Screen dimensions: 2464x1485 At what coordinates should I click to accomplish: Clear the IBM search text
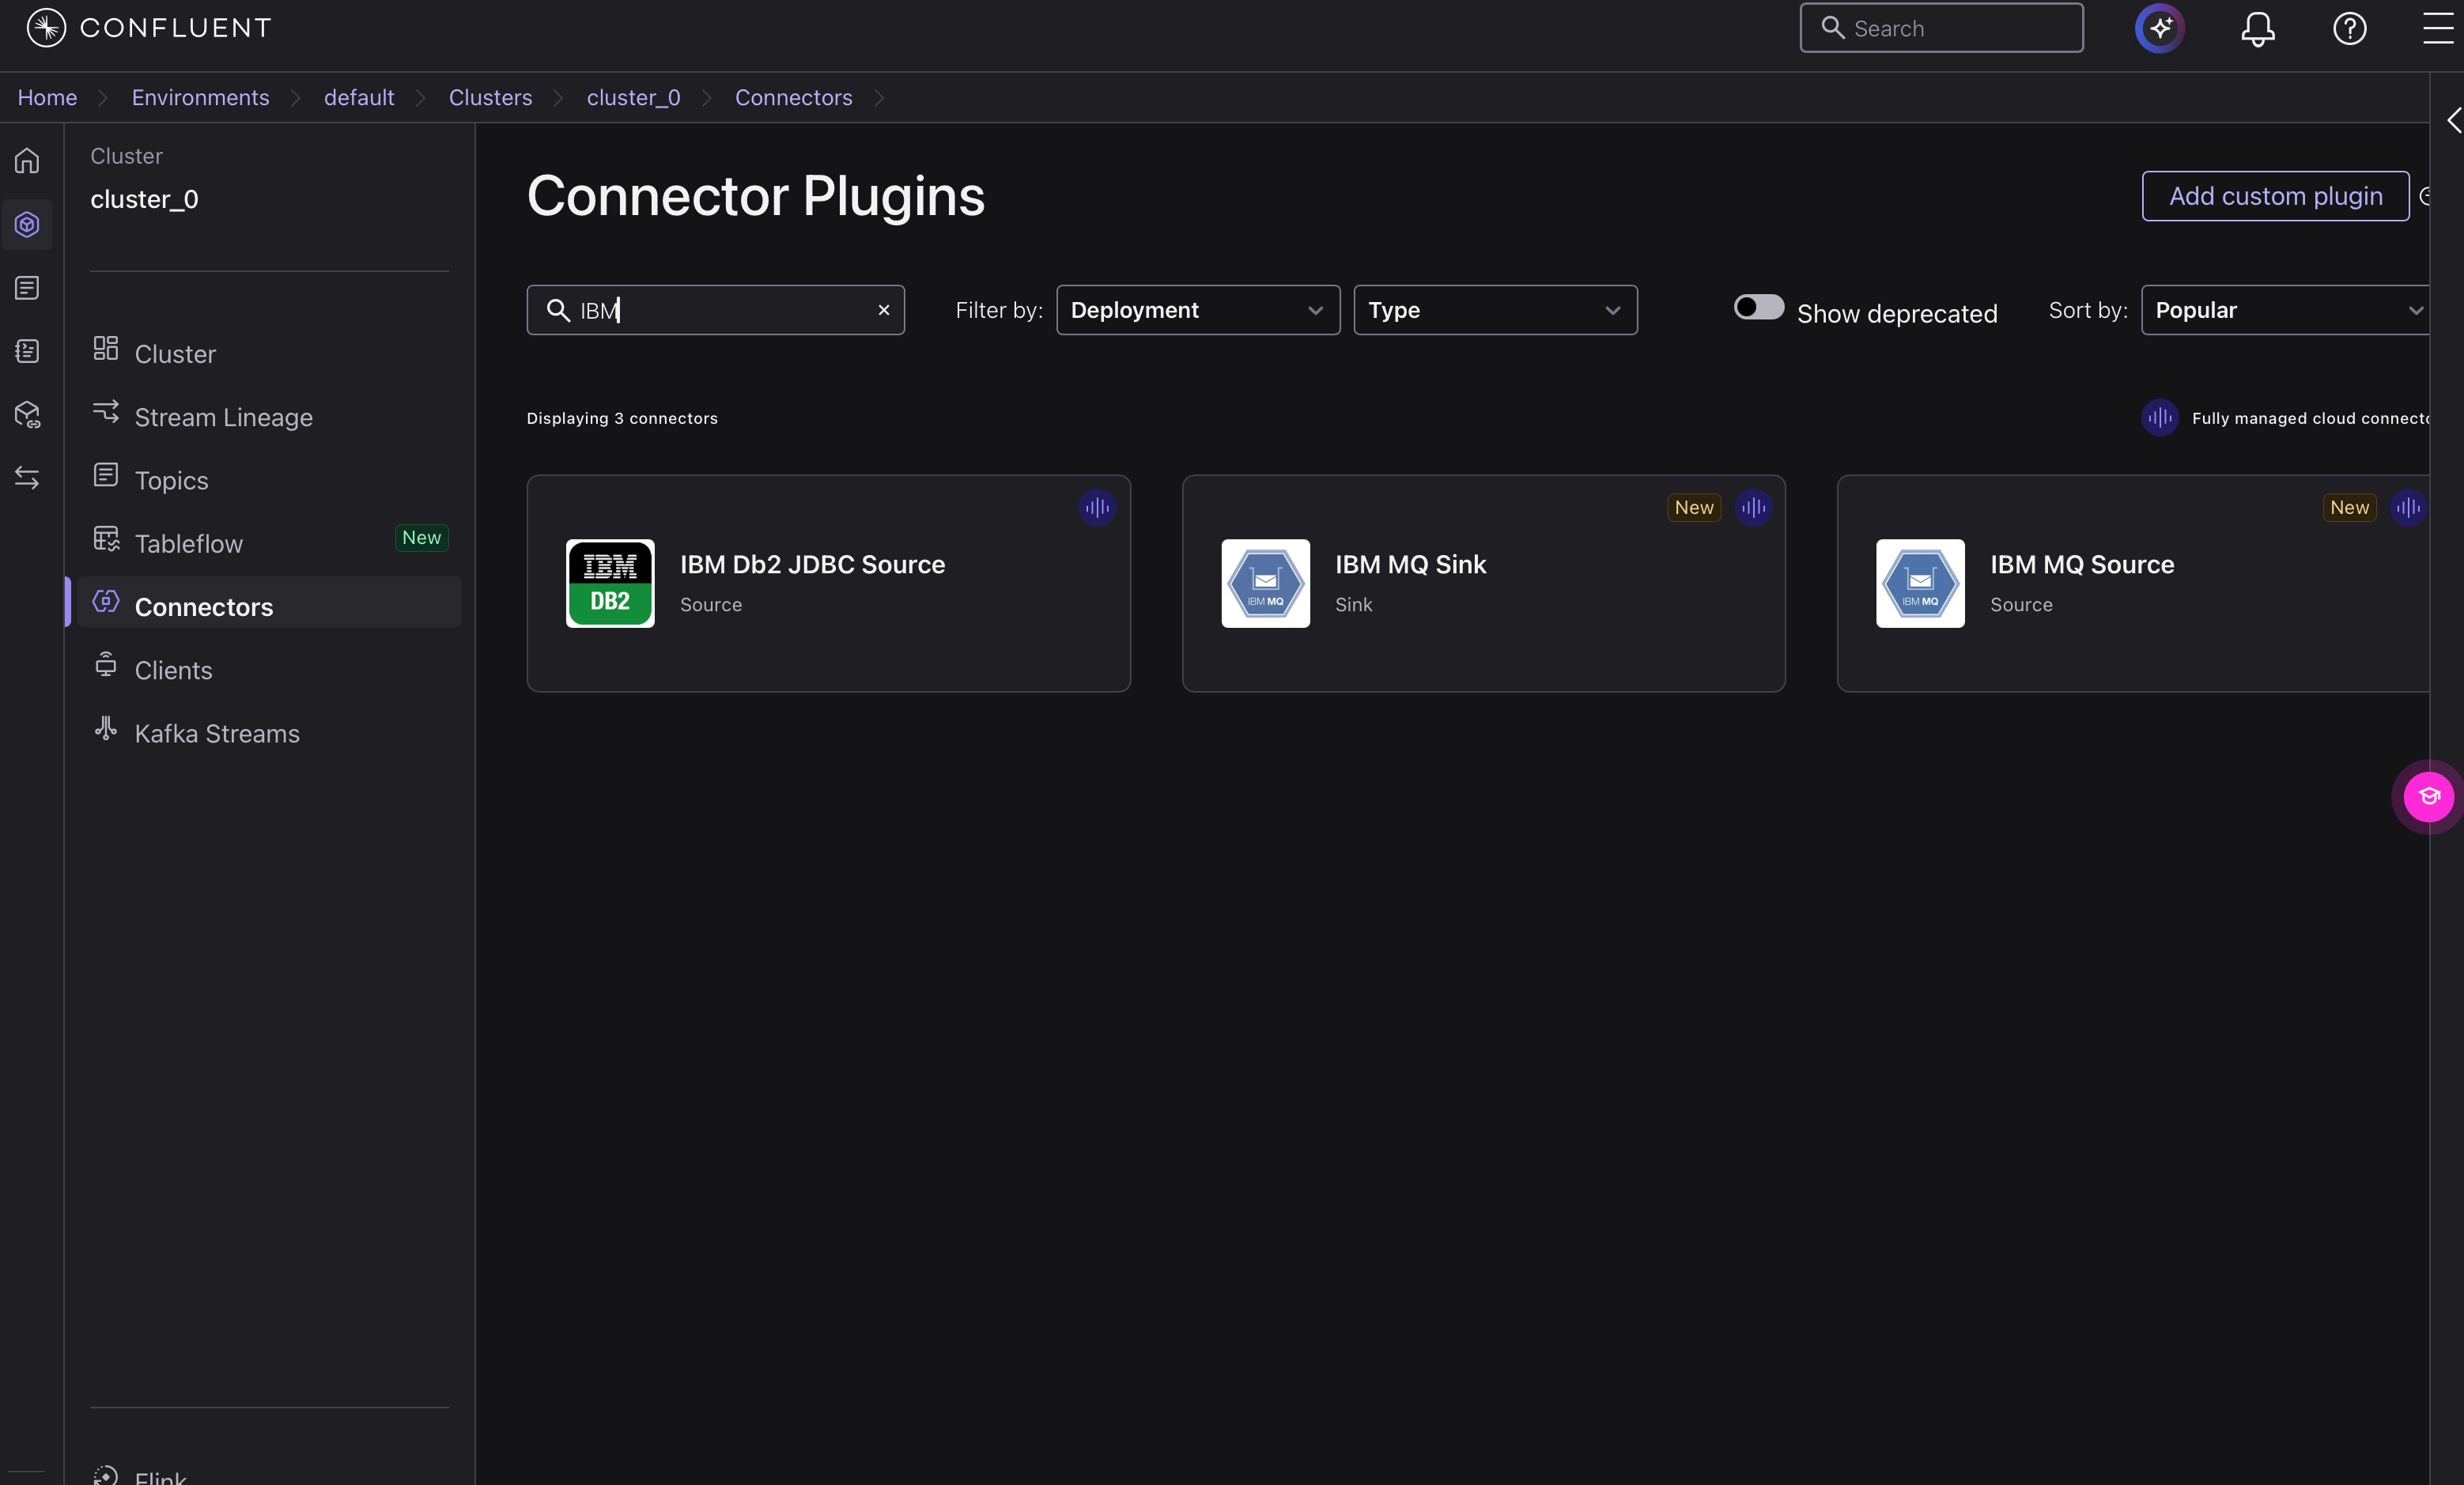tap(884, 310)
